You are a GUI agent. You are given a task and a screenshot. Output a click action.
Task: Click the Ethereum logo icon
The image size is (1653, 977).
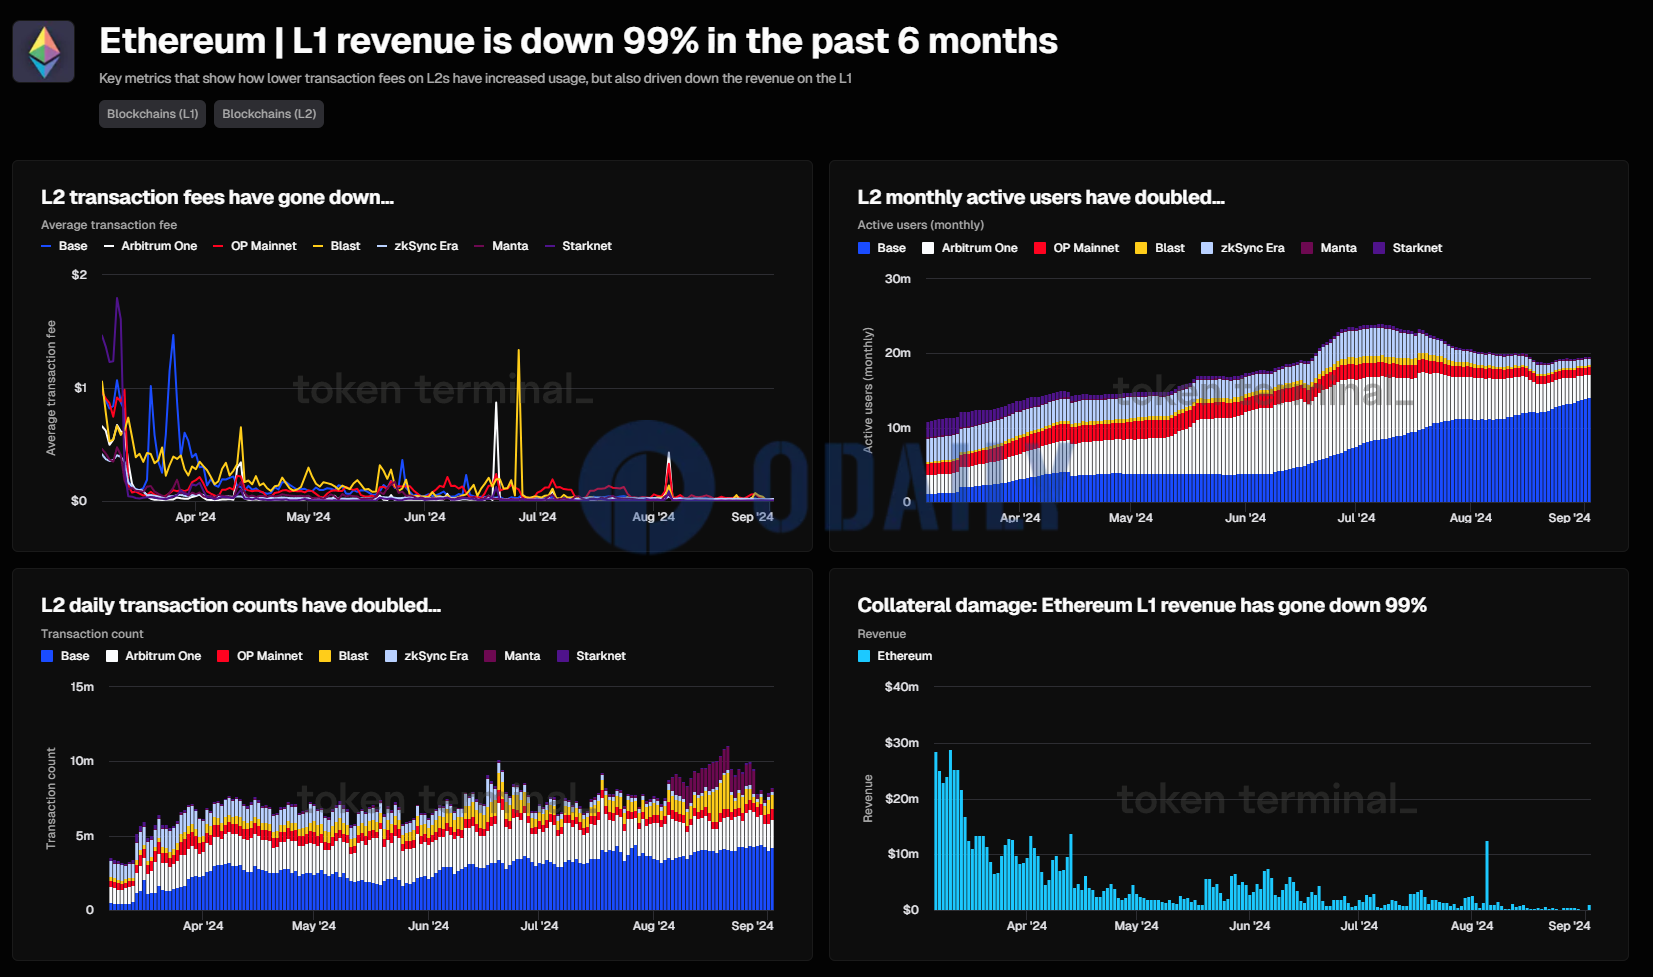coord(43,52)
